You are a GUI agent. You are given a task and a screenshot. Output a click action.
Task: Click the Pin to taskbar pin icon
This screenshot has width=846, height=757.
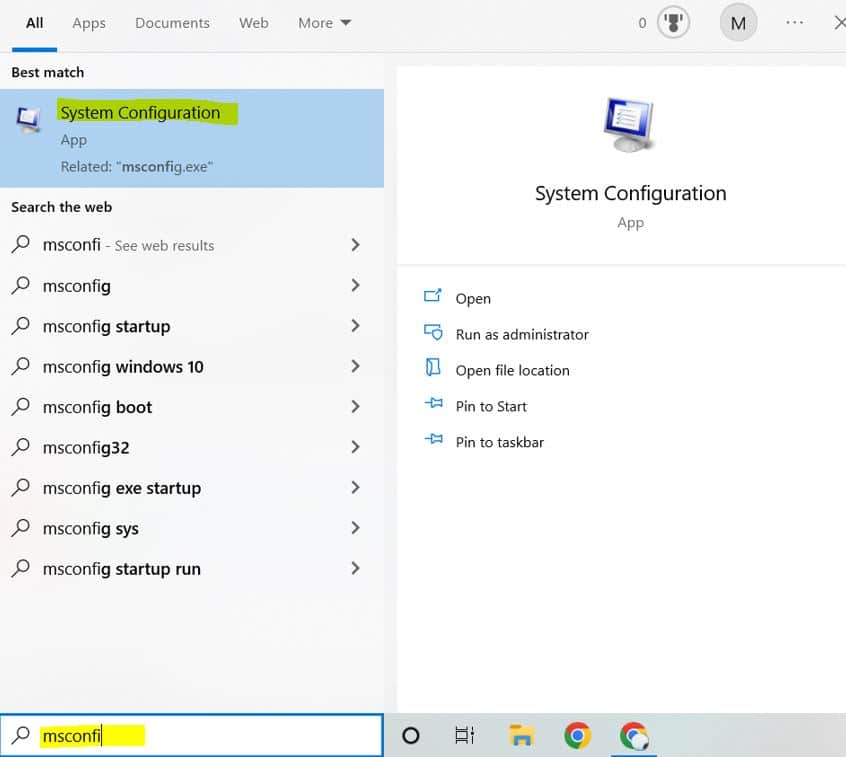click(433, 439)
